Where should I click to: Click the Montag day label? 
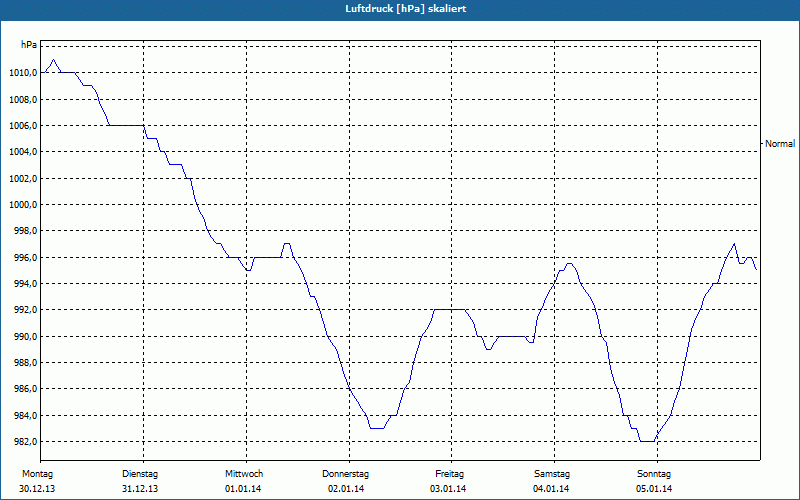pyautogui.click(x=37, y=474)
